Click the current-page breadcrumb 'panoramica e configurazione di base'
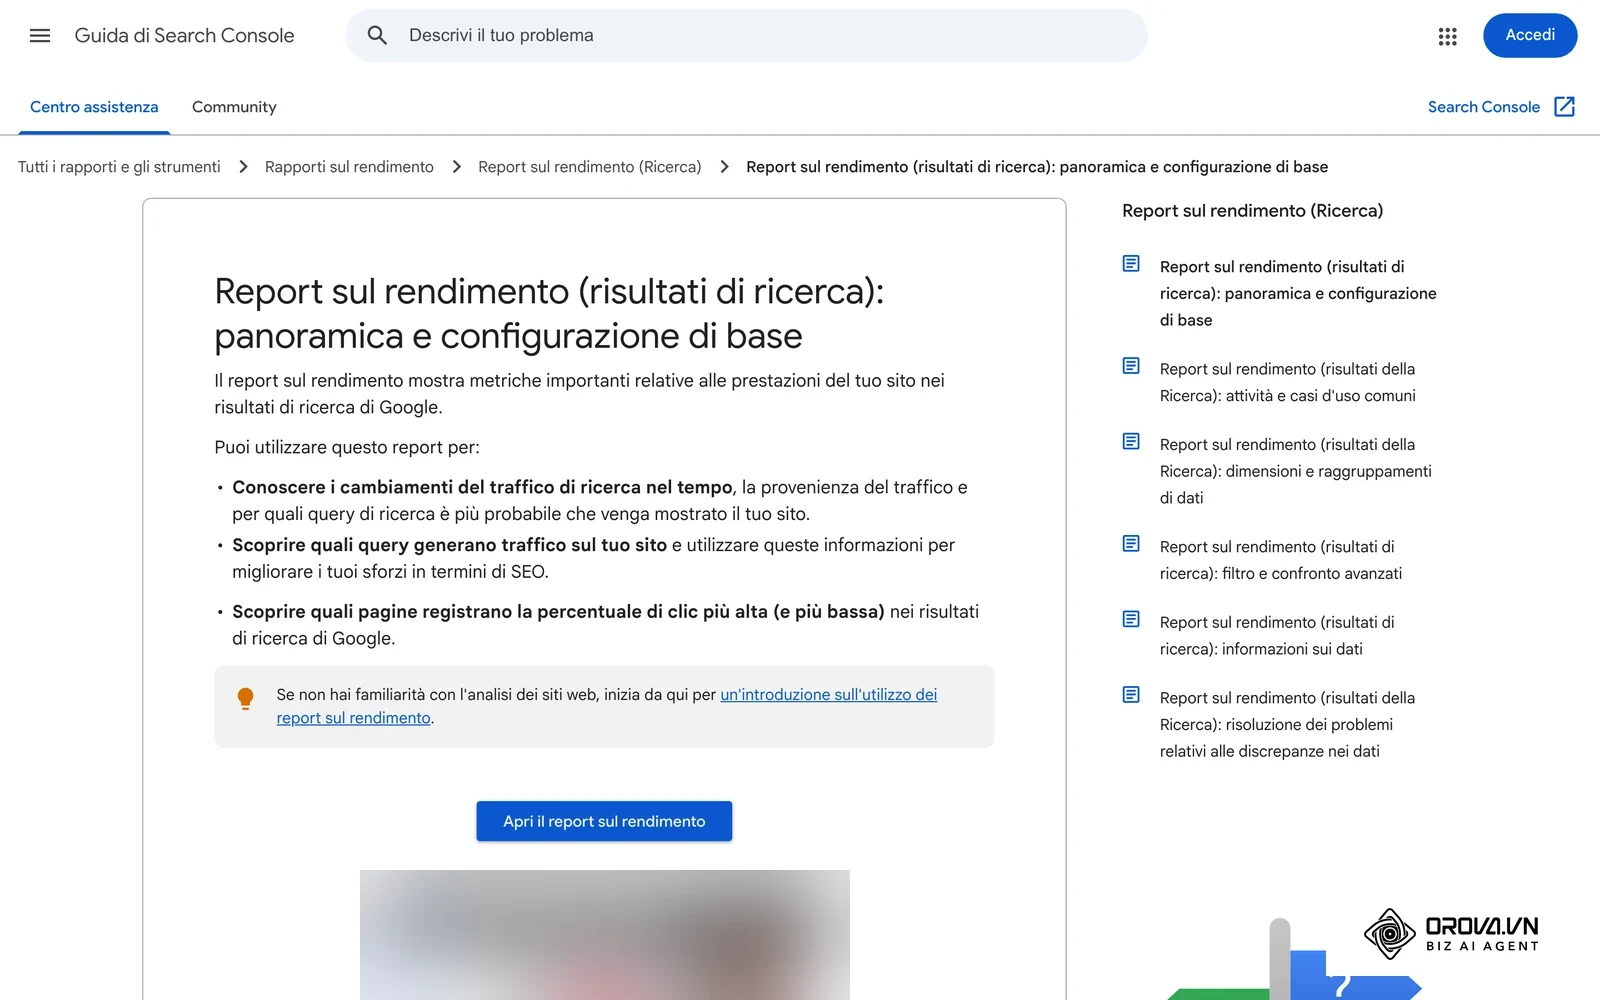Image resolution: width=1600 pixels, height=1000 pixels. (1037, 167)
